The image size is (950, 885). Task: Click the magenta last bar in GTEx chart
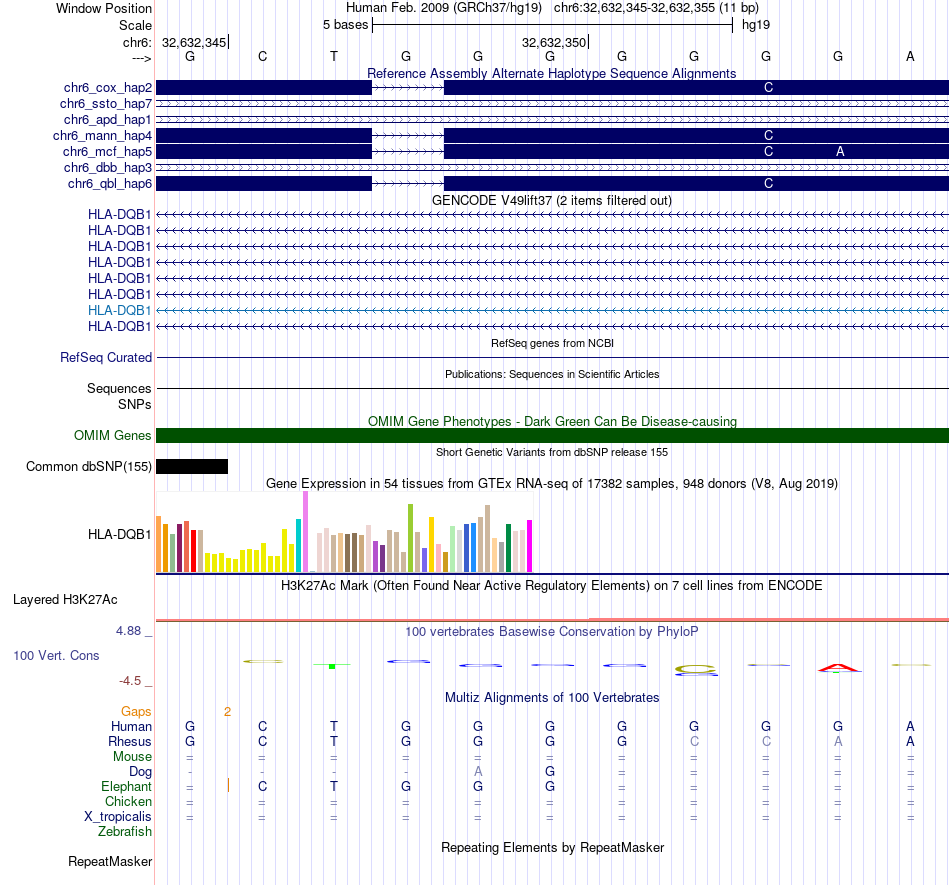[530, 546]
